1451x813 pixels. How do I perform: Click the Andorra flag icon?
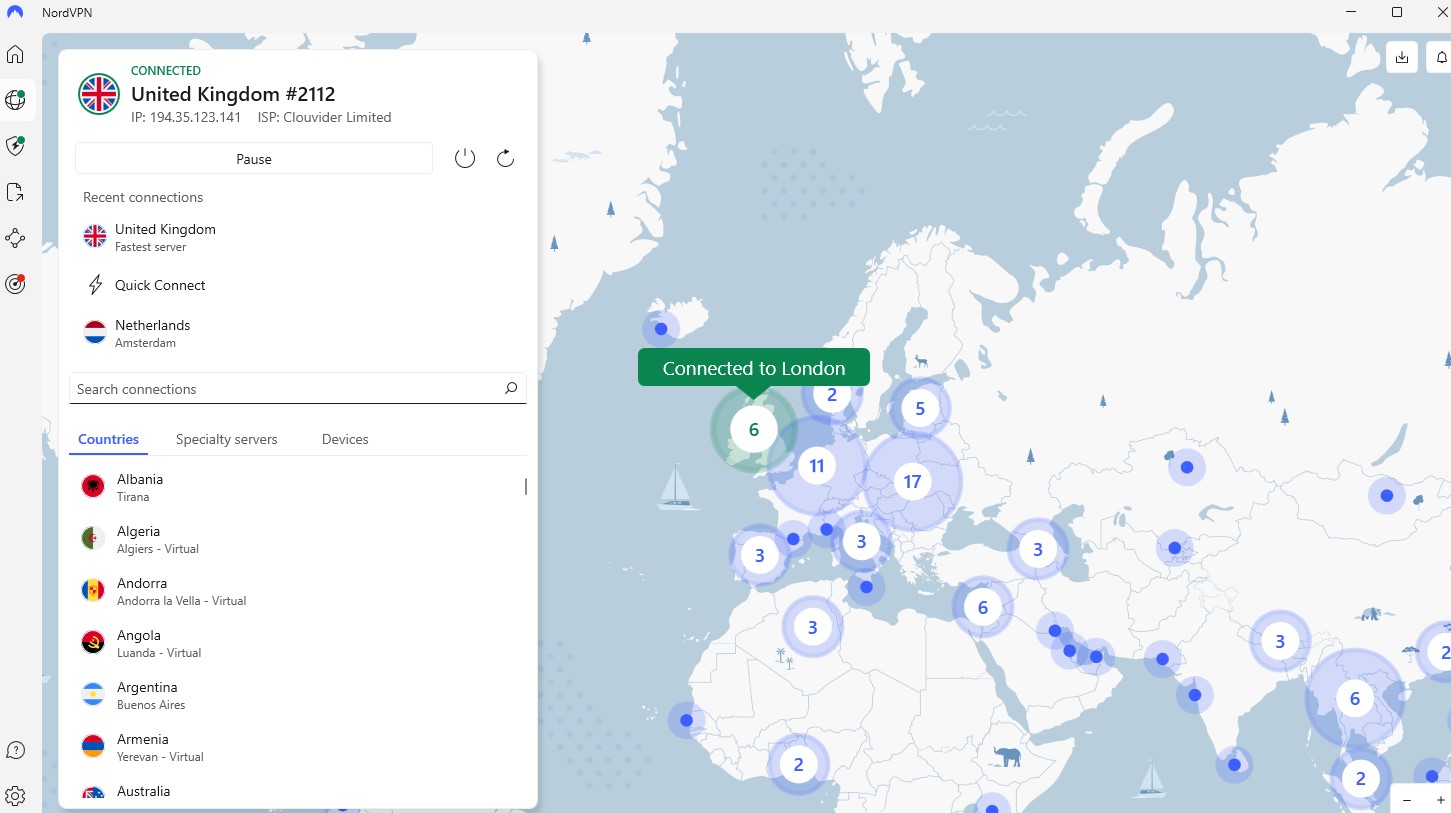[x=93, y=591]
